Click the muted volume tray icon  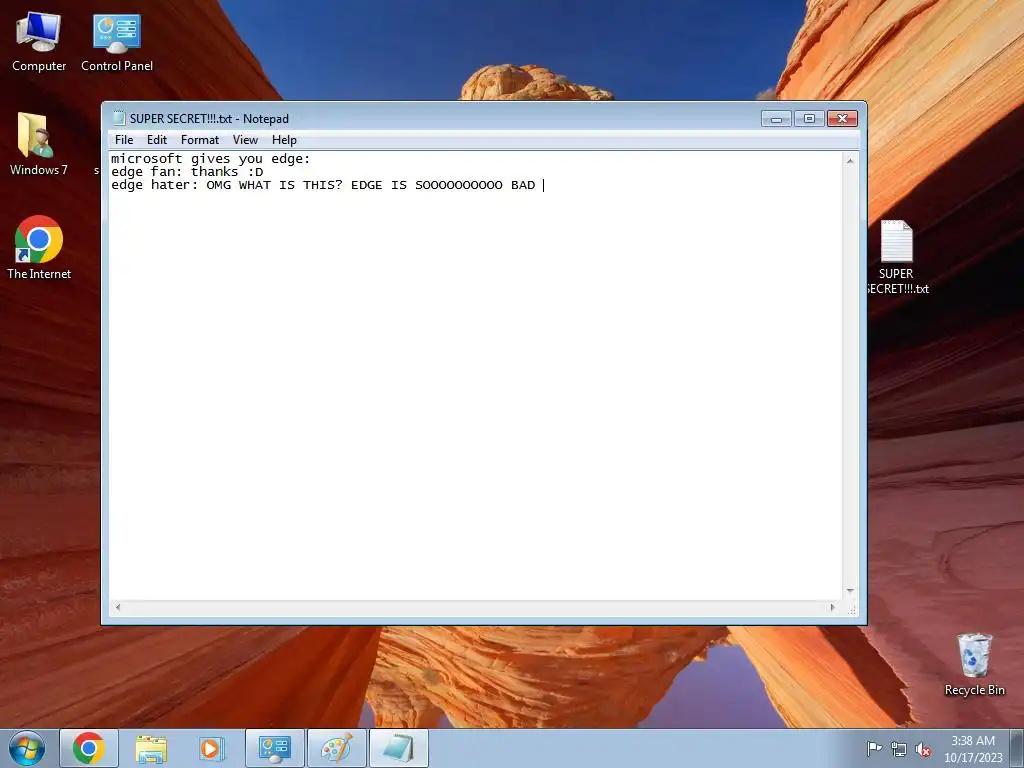923,749
